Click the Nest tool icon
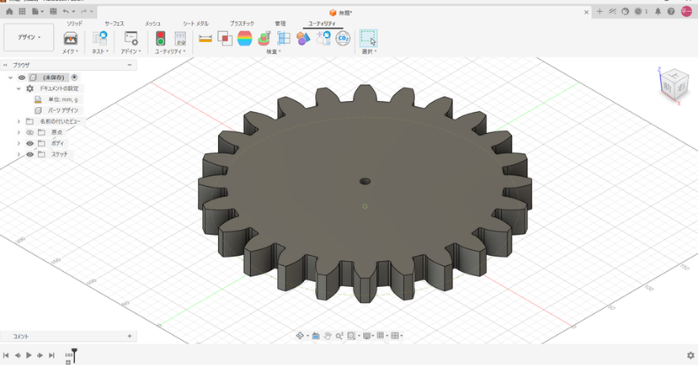Image resolution: width=698 pixels, height=365 pixels. (100, 38)
